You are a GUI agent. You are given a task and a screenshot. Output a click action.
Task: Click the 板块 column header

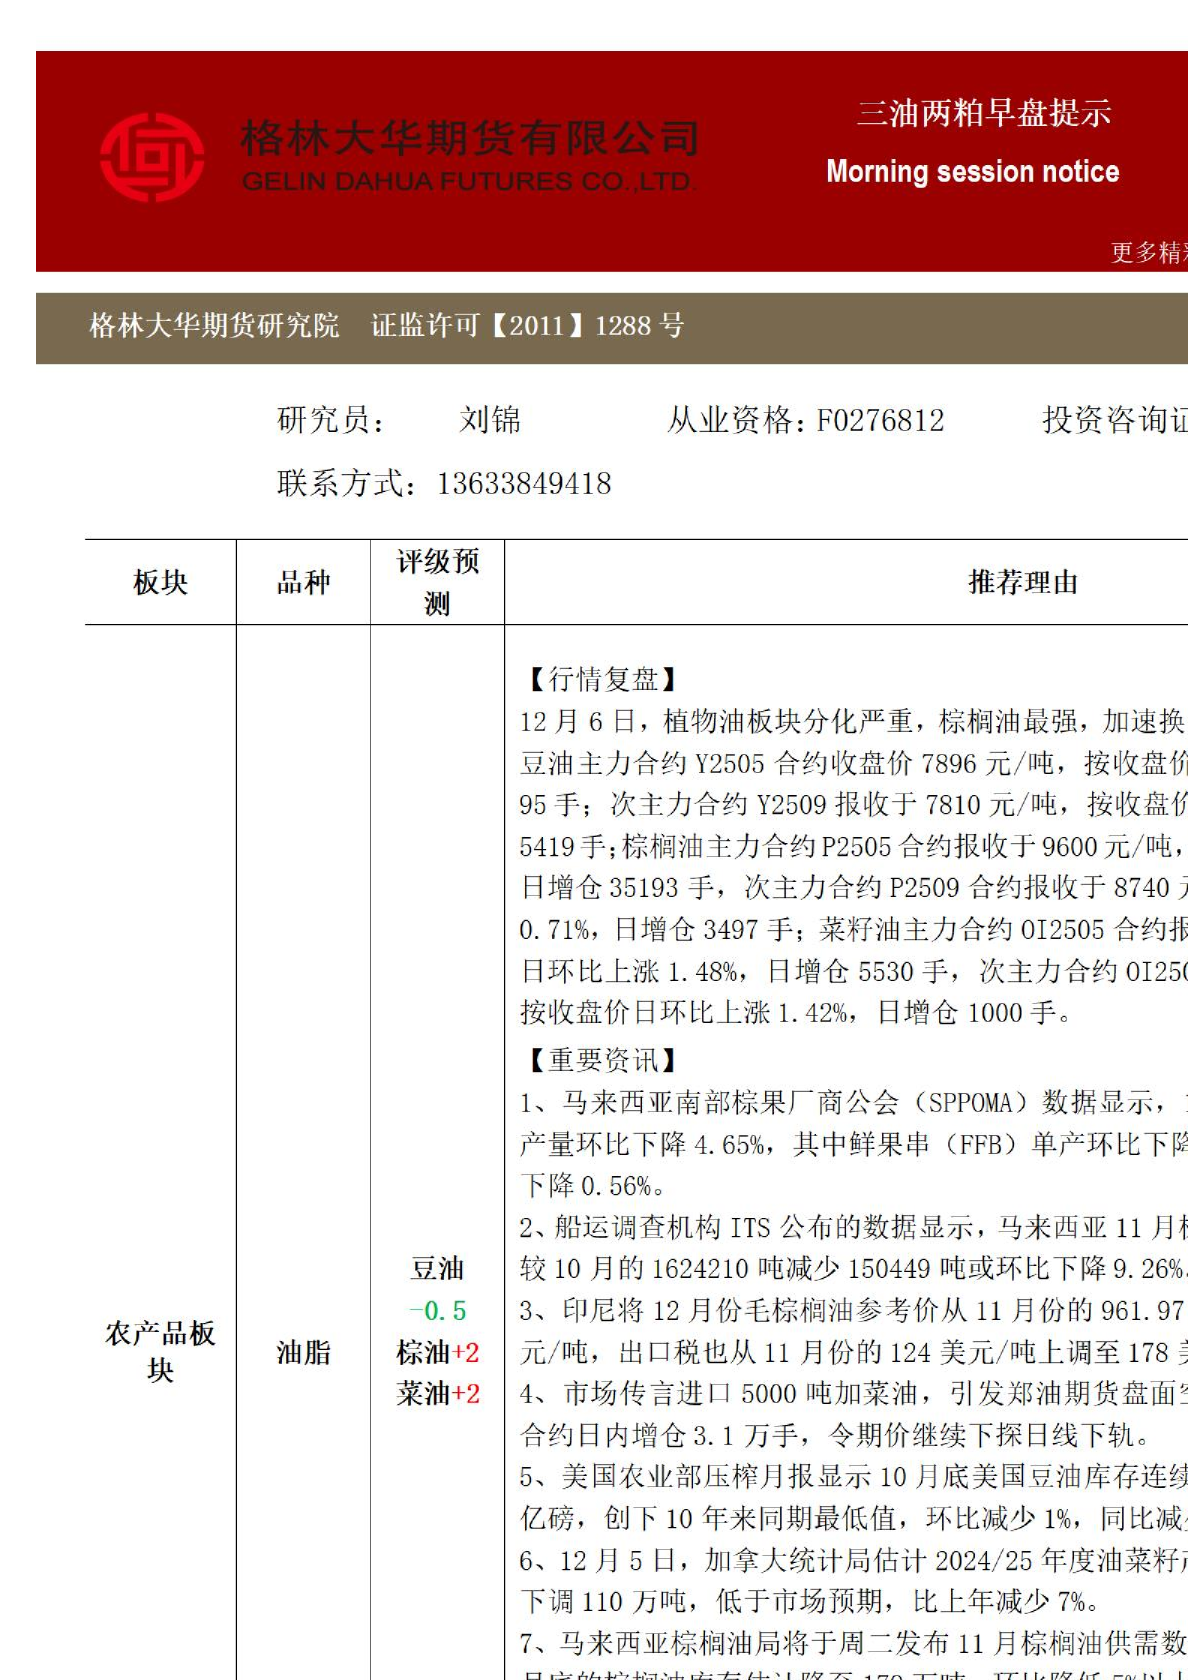160,582
